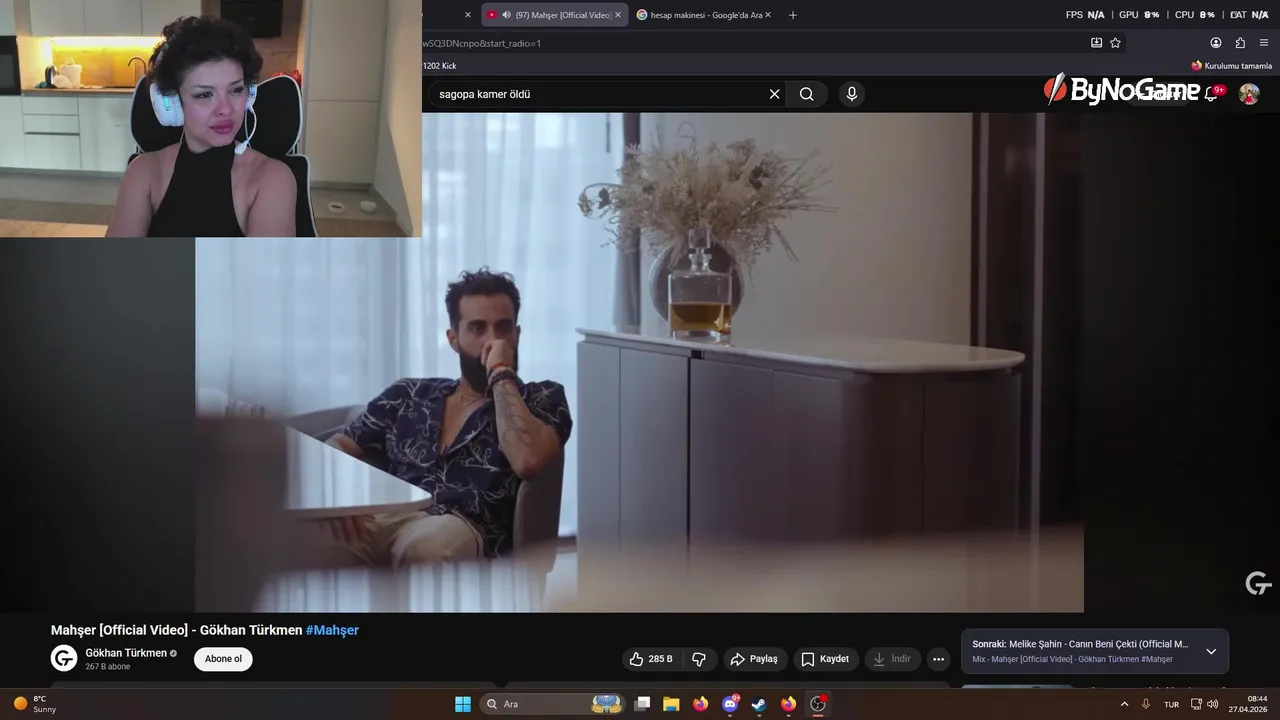The height and width of the screenshot is (720, 1280).
Task: Open Firefox extensions puzzle icon
Action: pyautogui.click(x=1240, y=43)
